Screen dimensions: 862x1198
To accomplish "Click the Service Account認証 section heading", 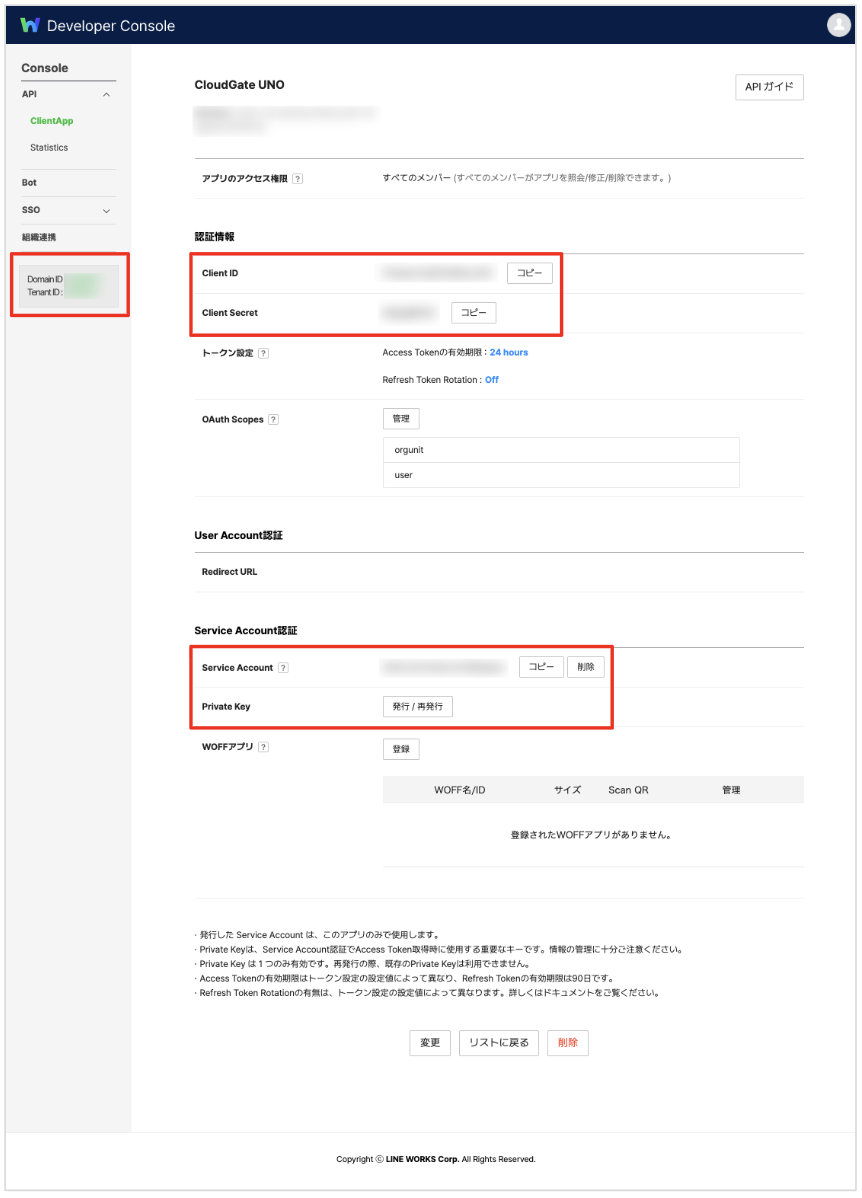I will 245,630.
